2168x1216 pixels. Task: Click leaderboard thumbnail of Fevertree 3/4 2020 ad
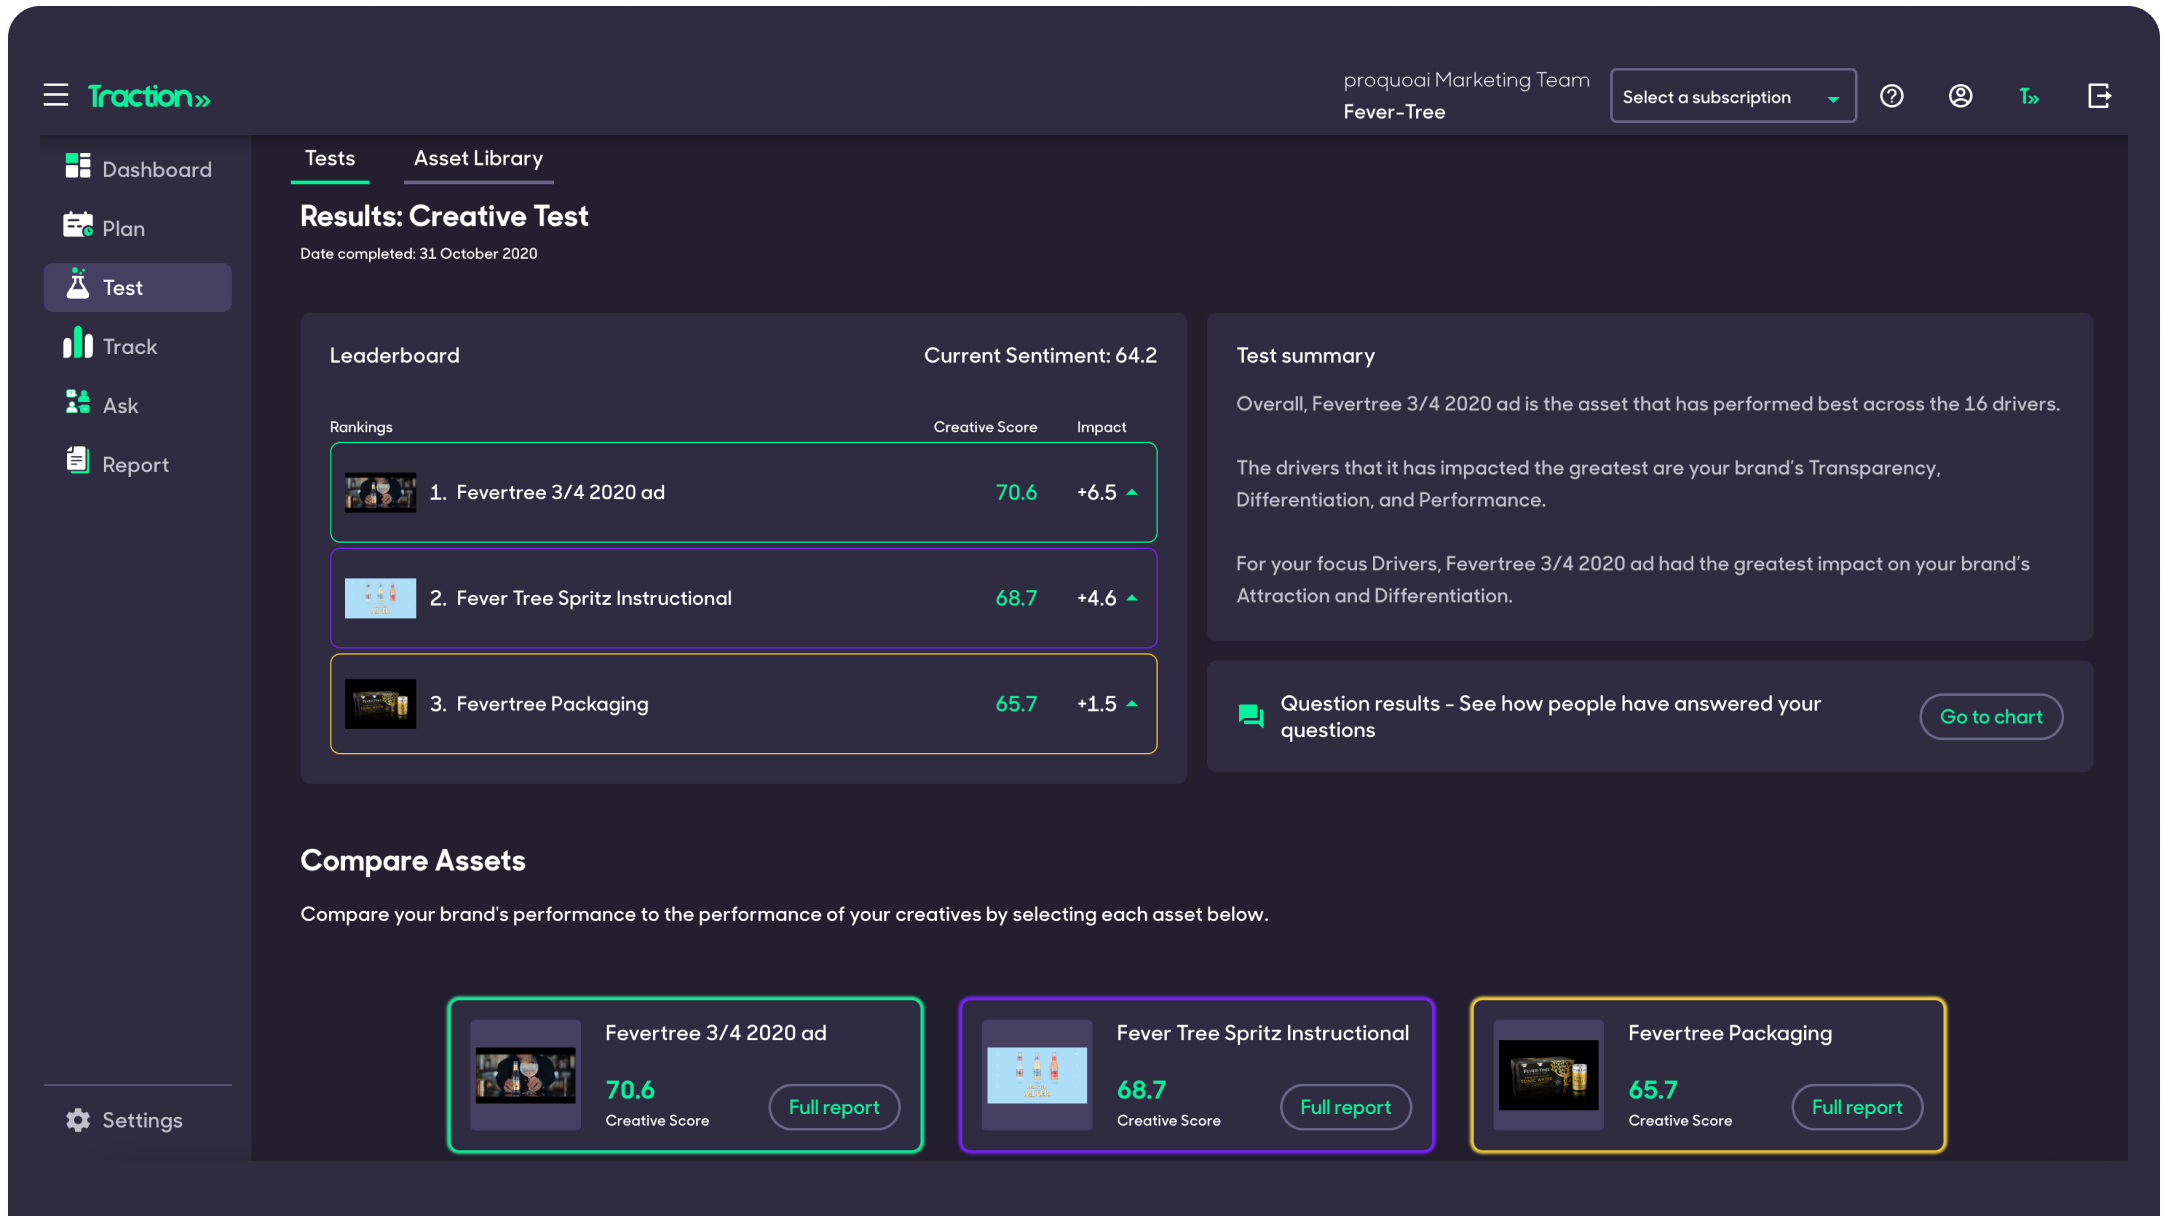380,493
